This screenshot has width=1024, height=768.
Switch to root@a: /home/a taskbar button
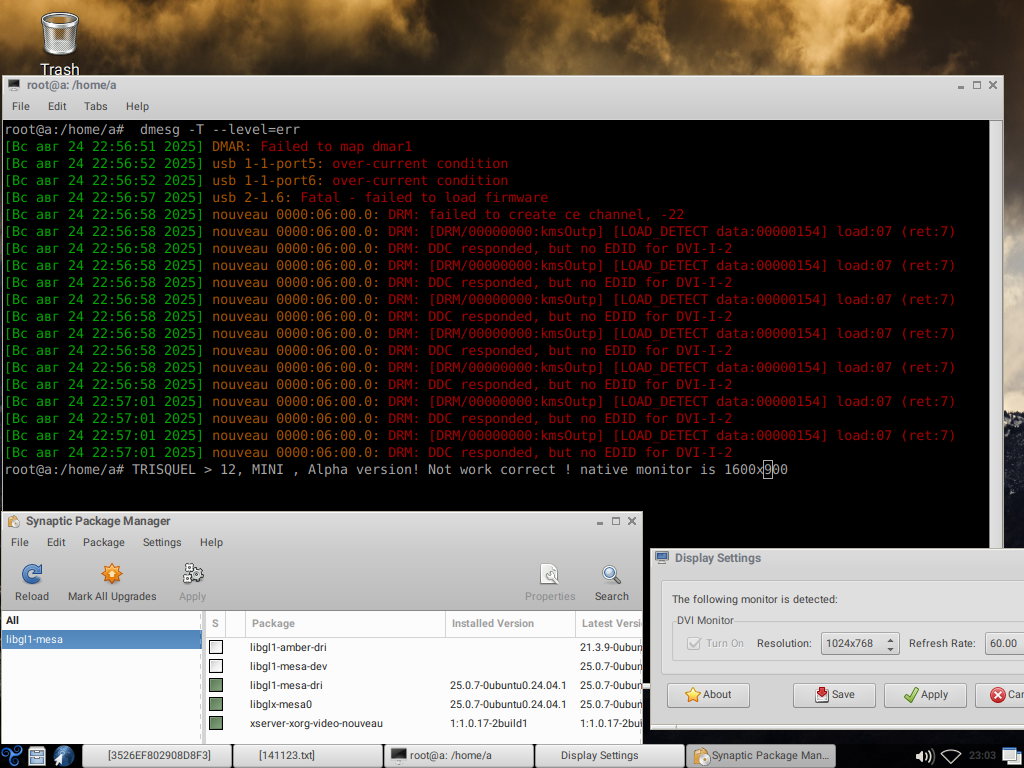click(x=458, y=756)
